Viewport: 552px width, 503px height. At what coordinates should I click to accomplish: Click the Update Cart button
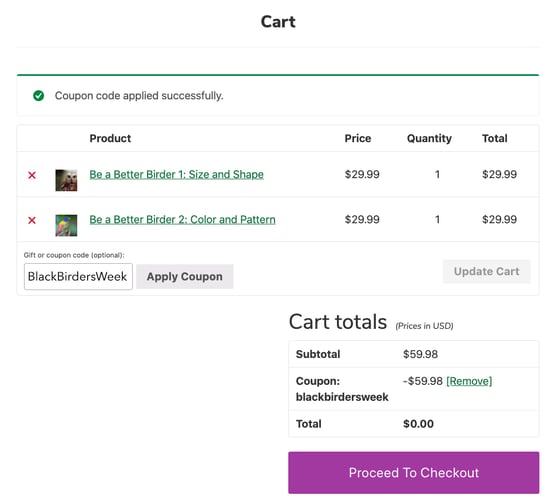tap(487, 271)
